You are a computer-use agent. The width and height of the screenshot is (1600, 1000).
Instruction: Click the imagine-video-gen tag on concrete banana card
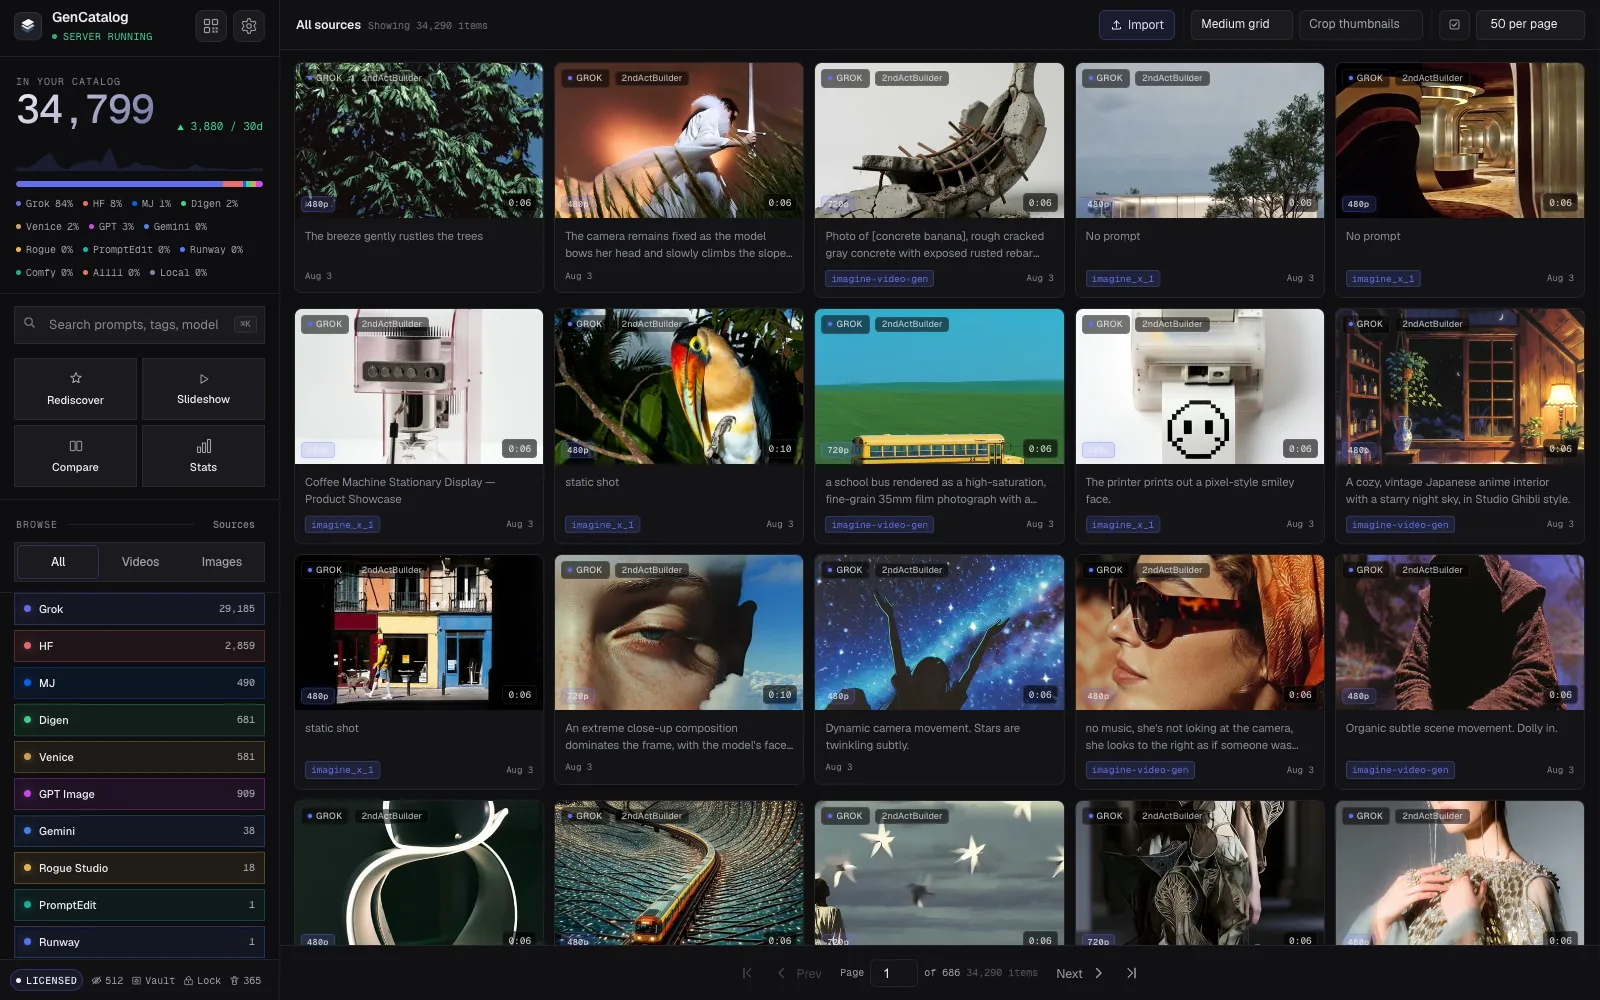tap(880, 279)
